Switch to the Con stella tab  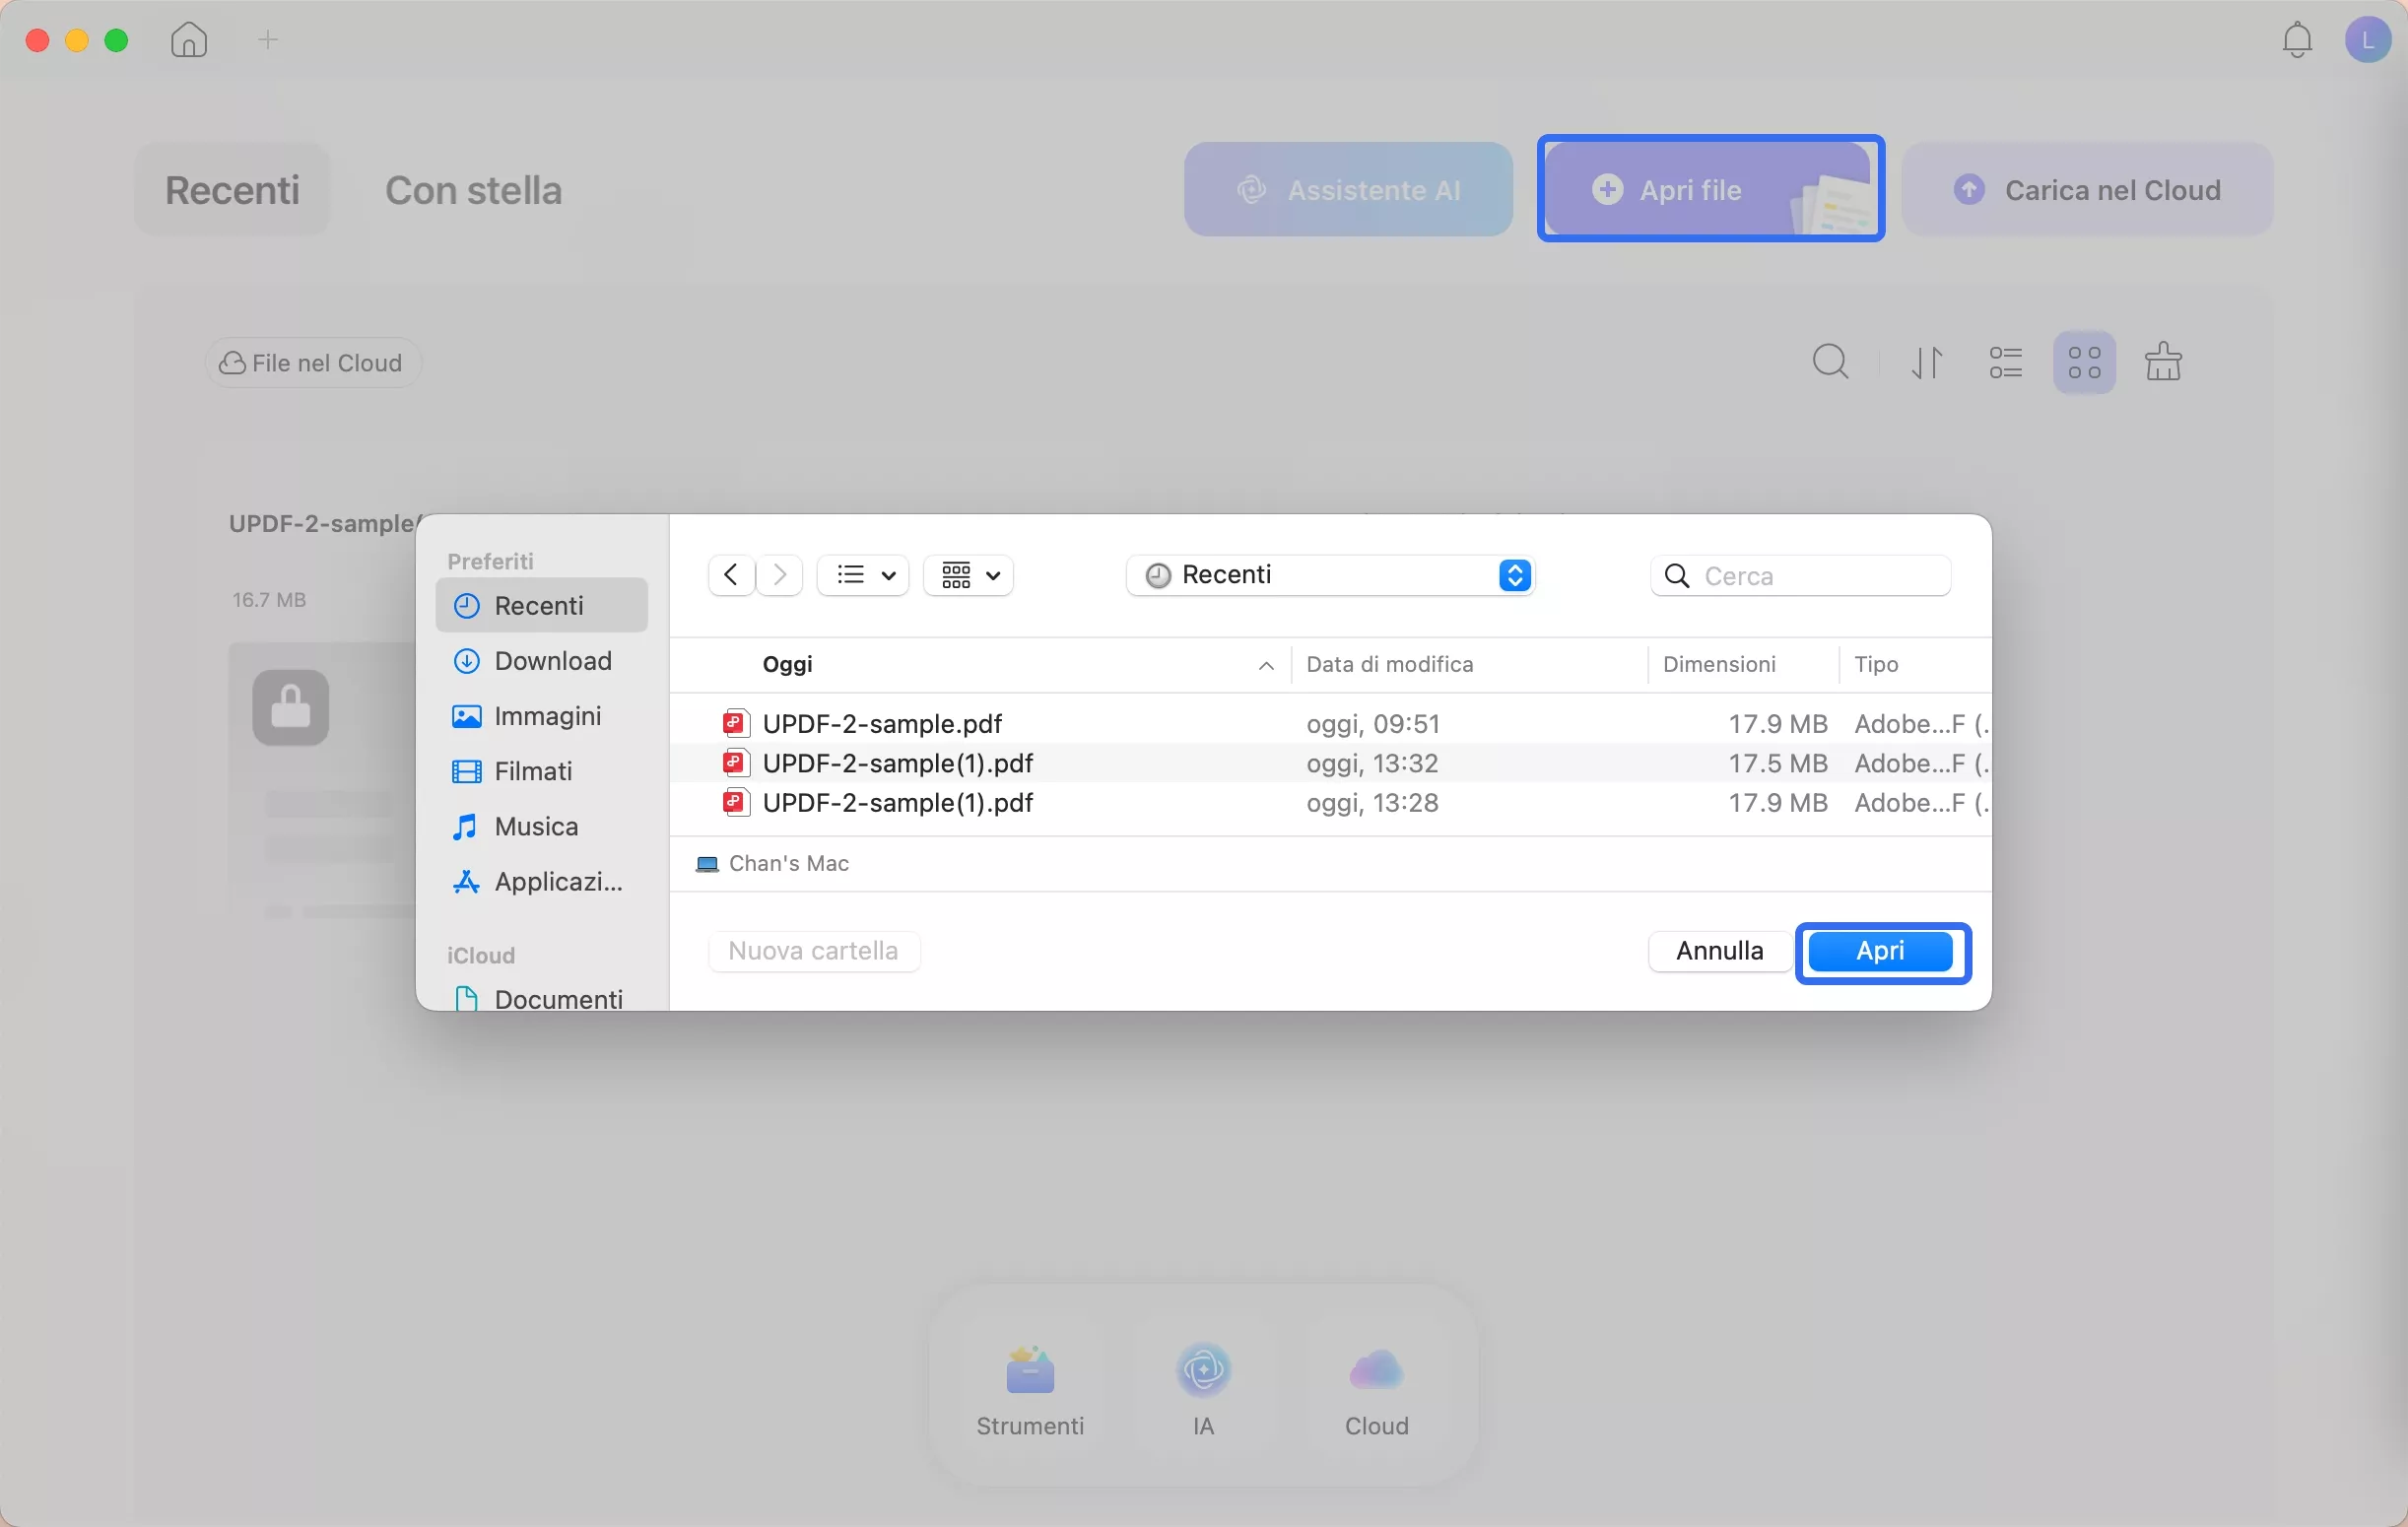pos(473,190)
